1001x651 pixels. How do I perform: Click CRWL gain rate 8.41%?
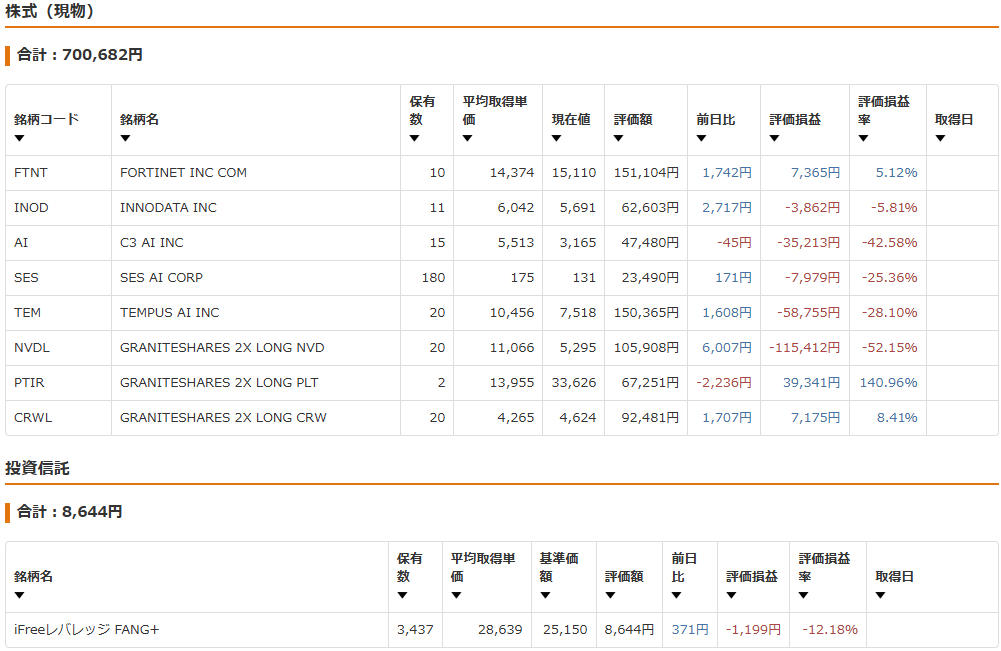click(897, 418)
